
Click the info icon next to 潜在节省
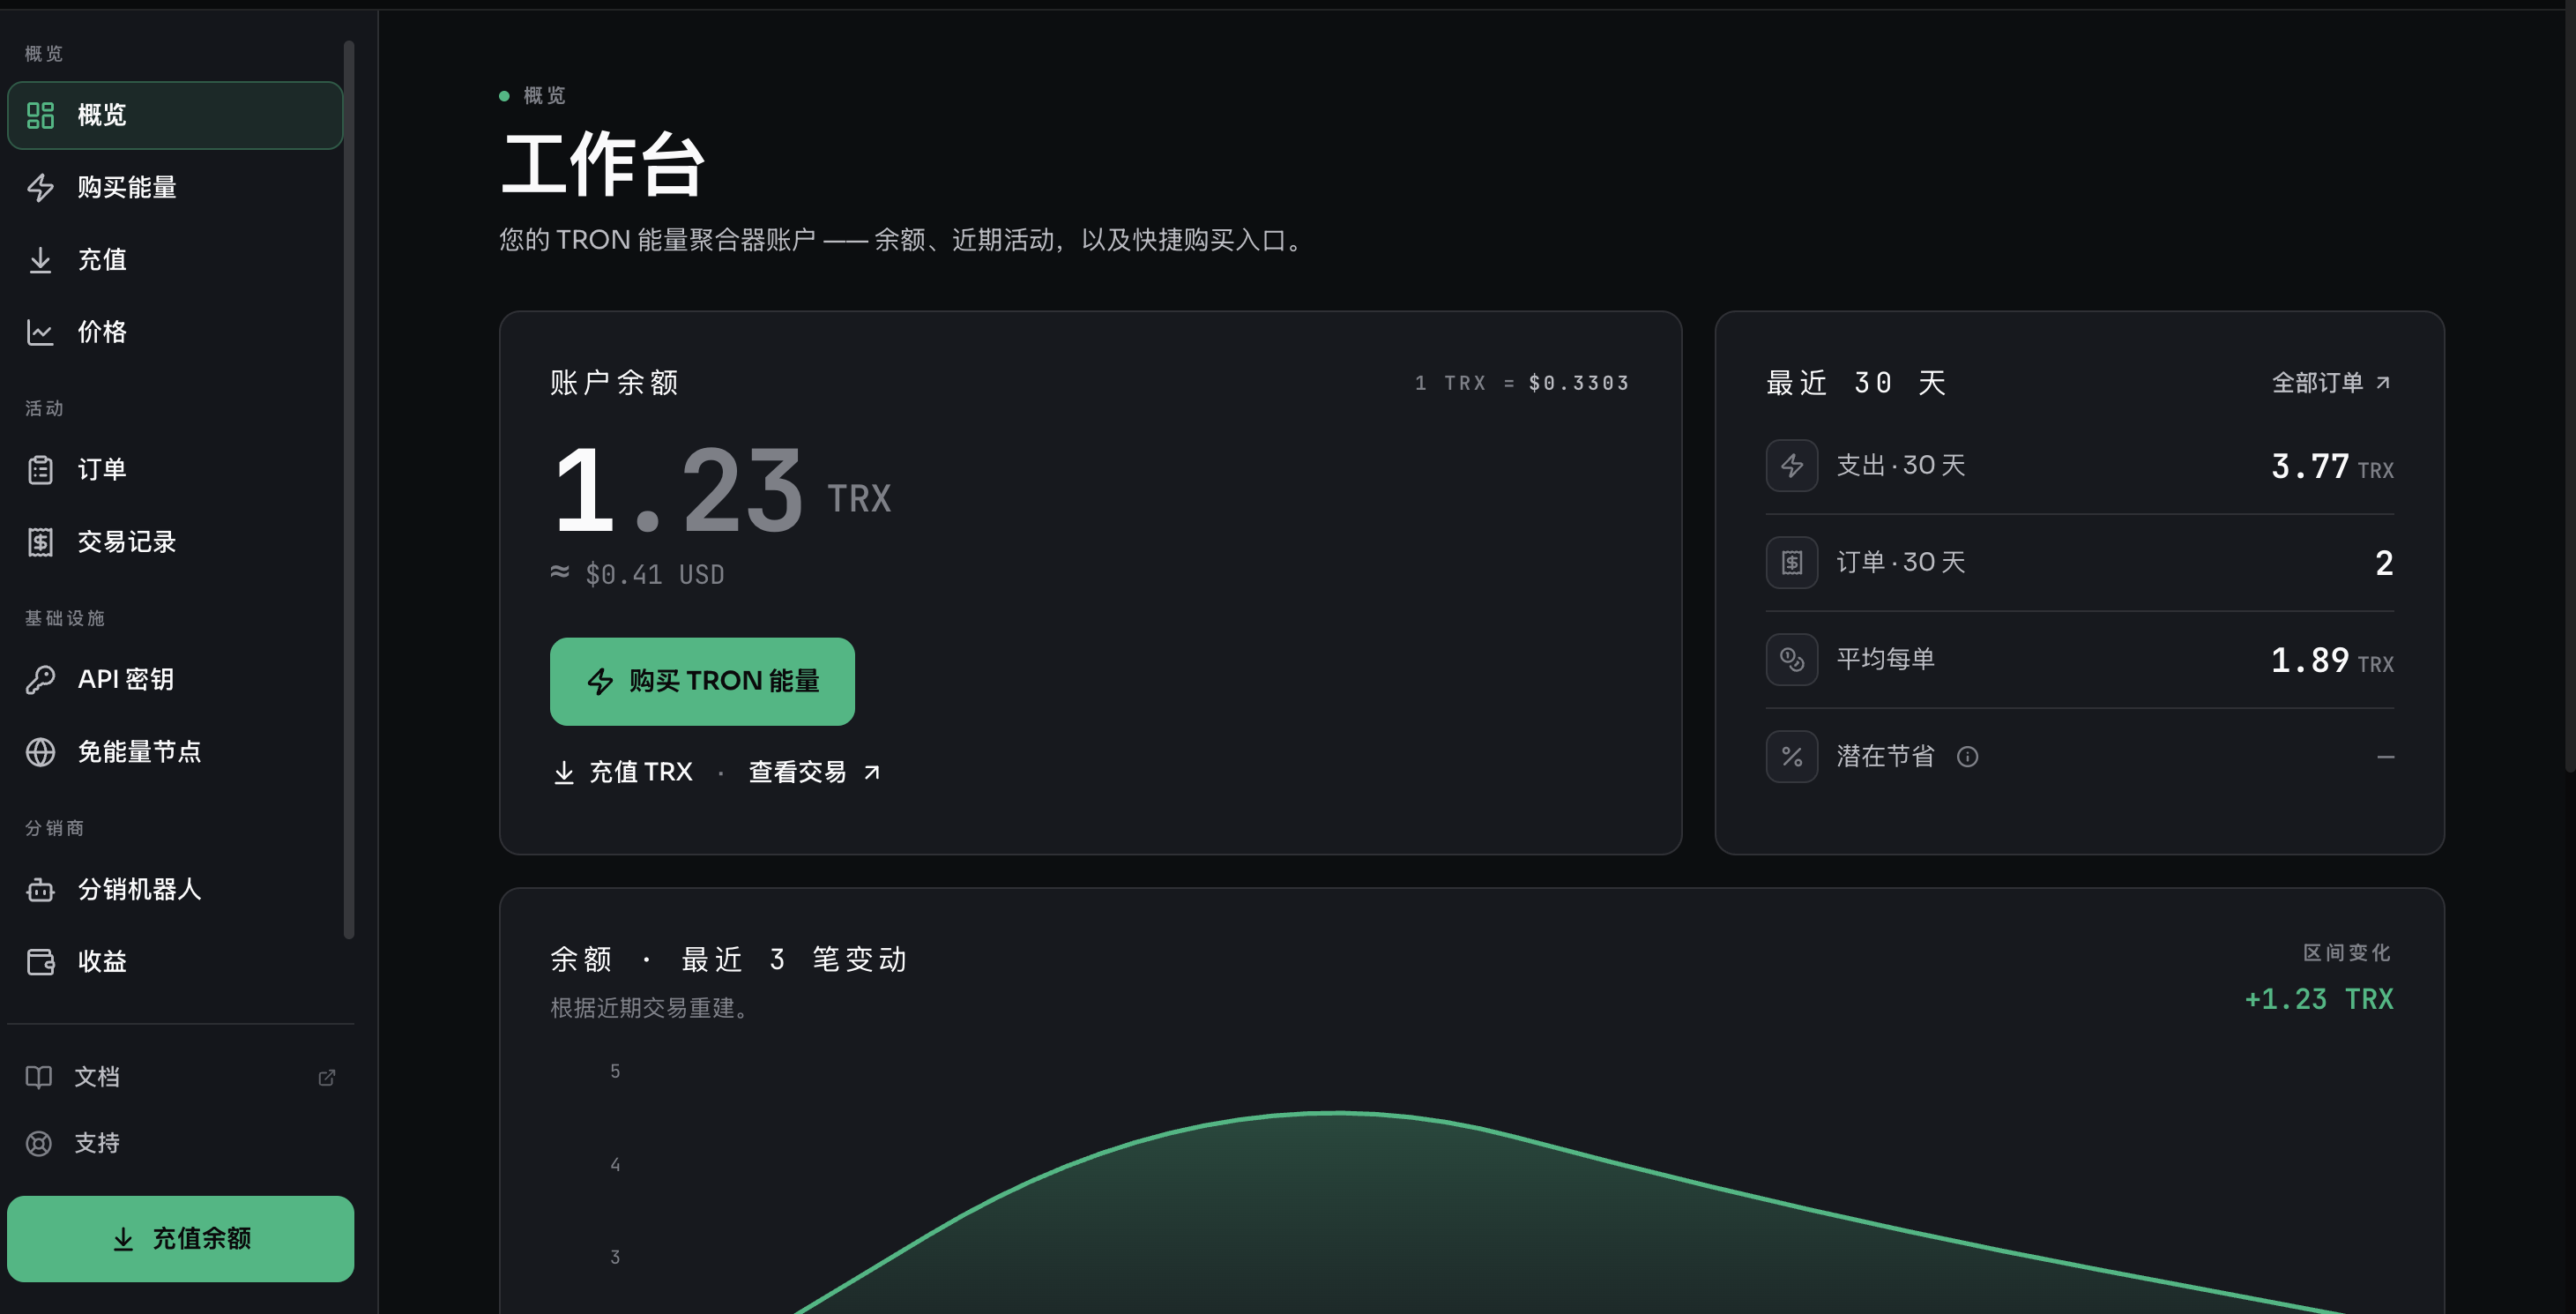(1967, 756)
